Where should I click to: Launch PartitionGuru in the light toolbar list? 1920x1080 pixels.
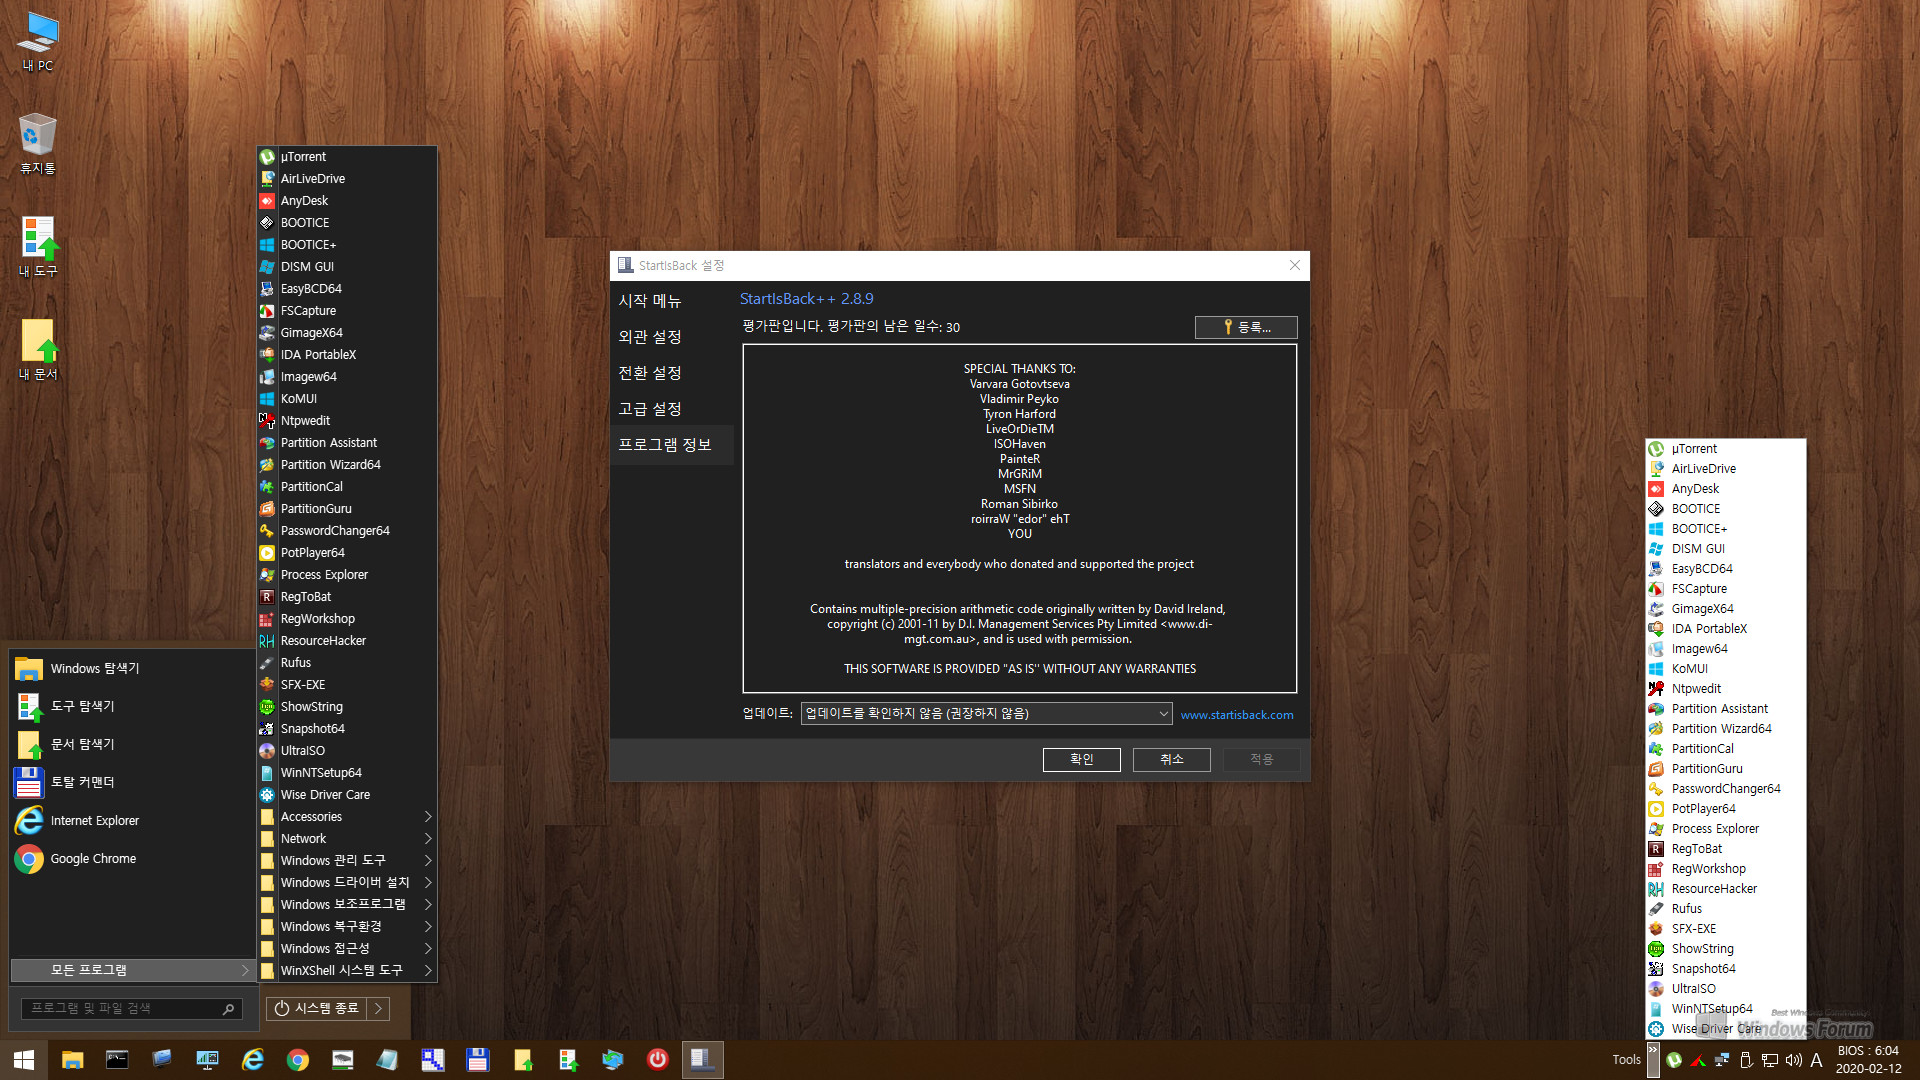(1726, 769)
